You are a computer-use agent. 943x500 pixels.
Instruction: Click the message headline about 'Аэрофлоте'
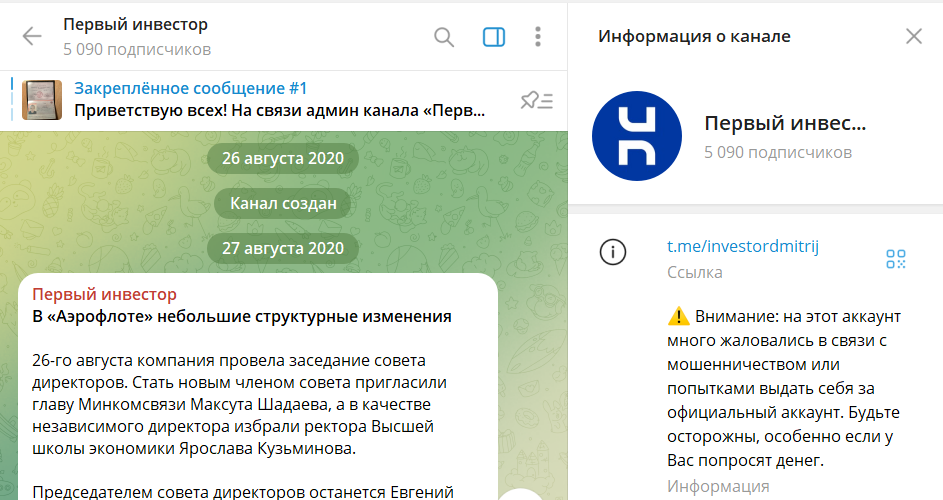pos(242,316)
